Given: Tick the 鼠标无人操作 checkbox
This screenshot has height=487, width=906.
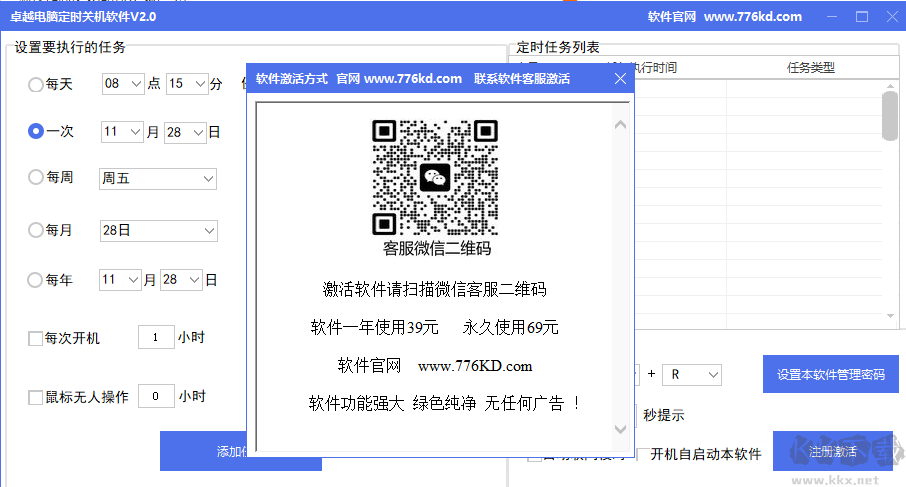Looking at the screenshot, I should (x=35, y=397).
